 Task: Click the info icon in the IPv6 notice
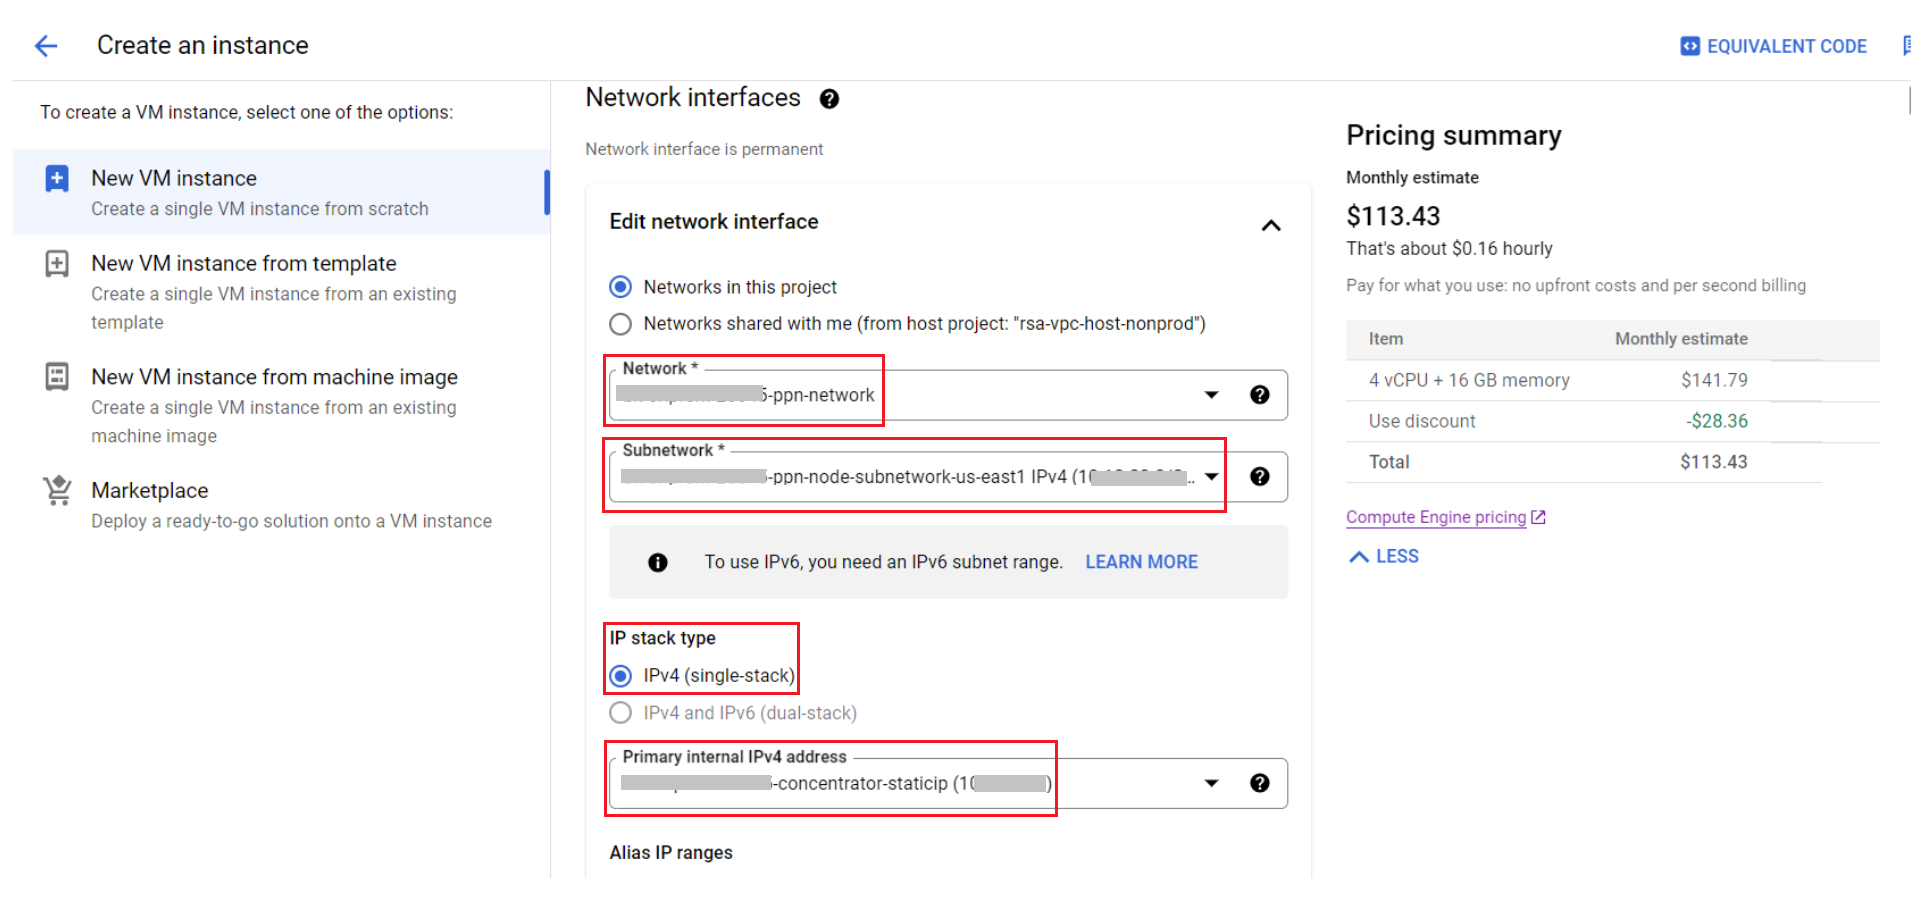click(657, 562)
